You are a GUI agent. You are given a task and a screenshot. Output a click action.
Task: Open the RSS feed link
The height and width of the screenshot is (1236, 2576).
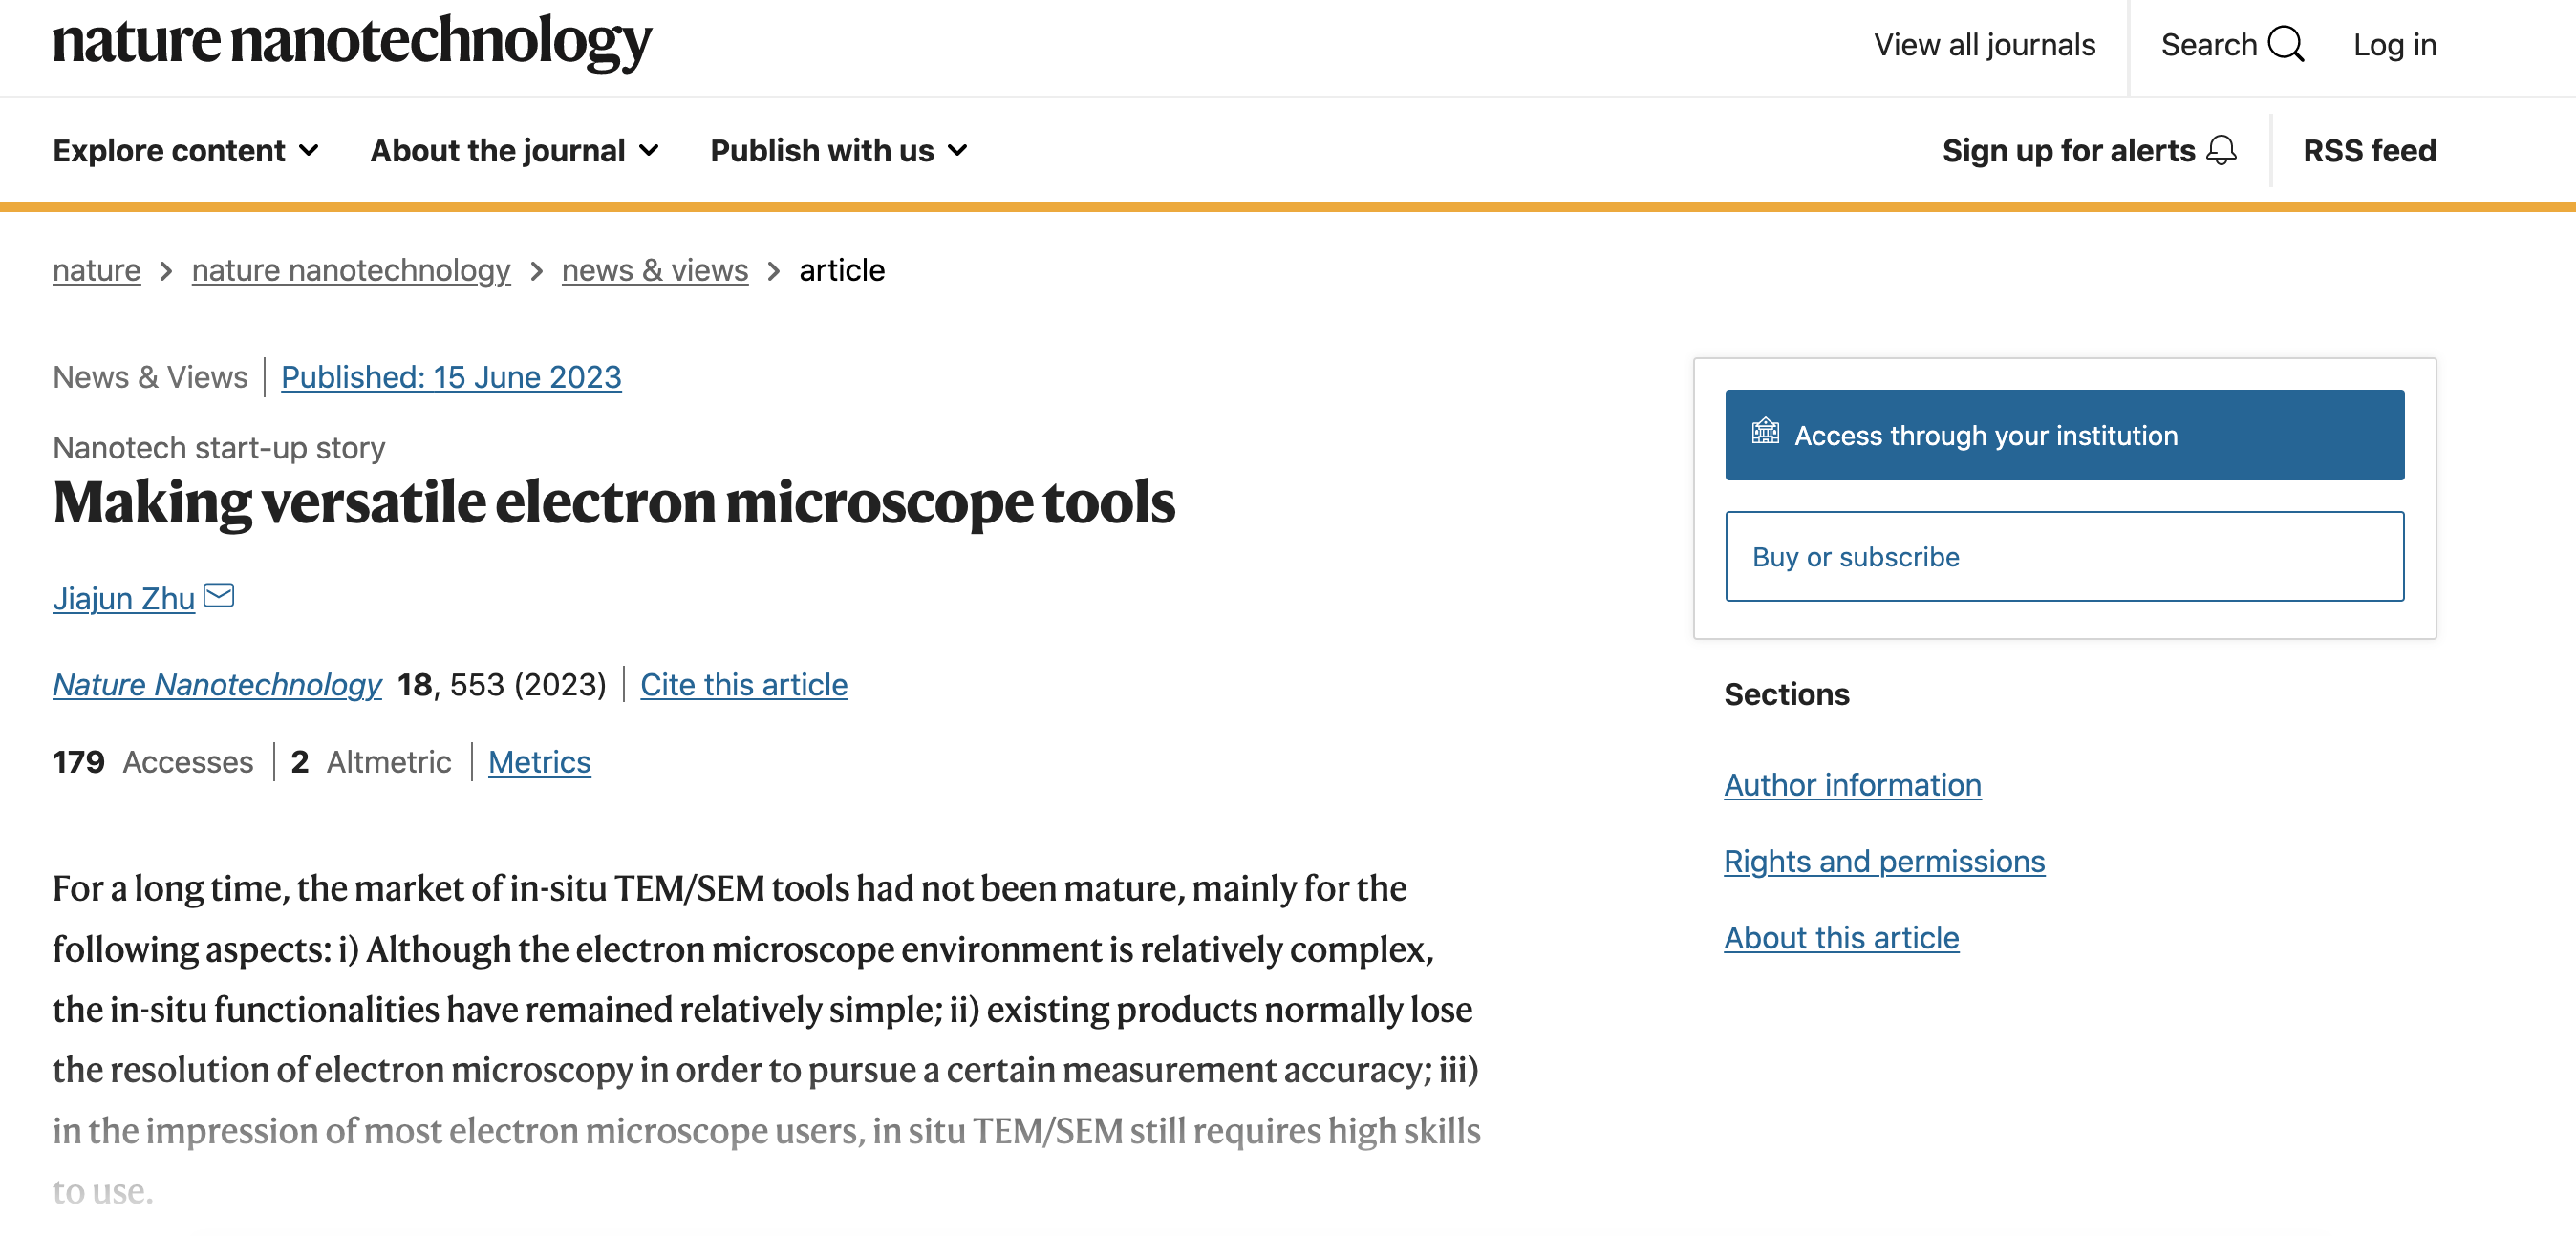coord(2369,150)
